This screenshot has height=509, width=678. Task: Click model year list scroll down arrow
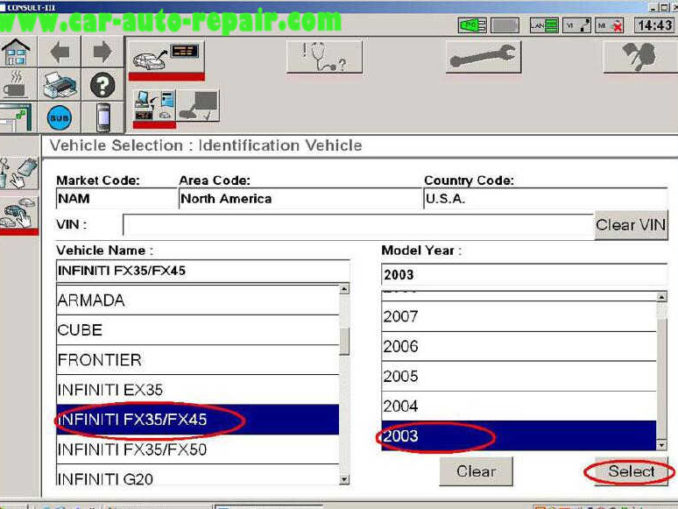point(662,445)
